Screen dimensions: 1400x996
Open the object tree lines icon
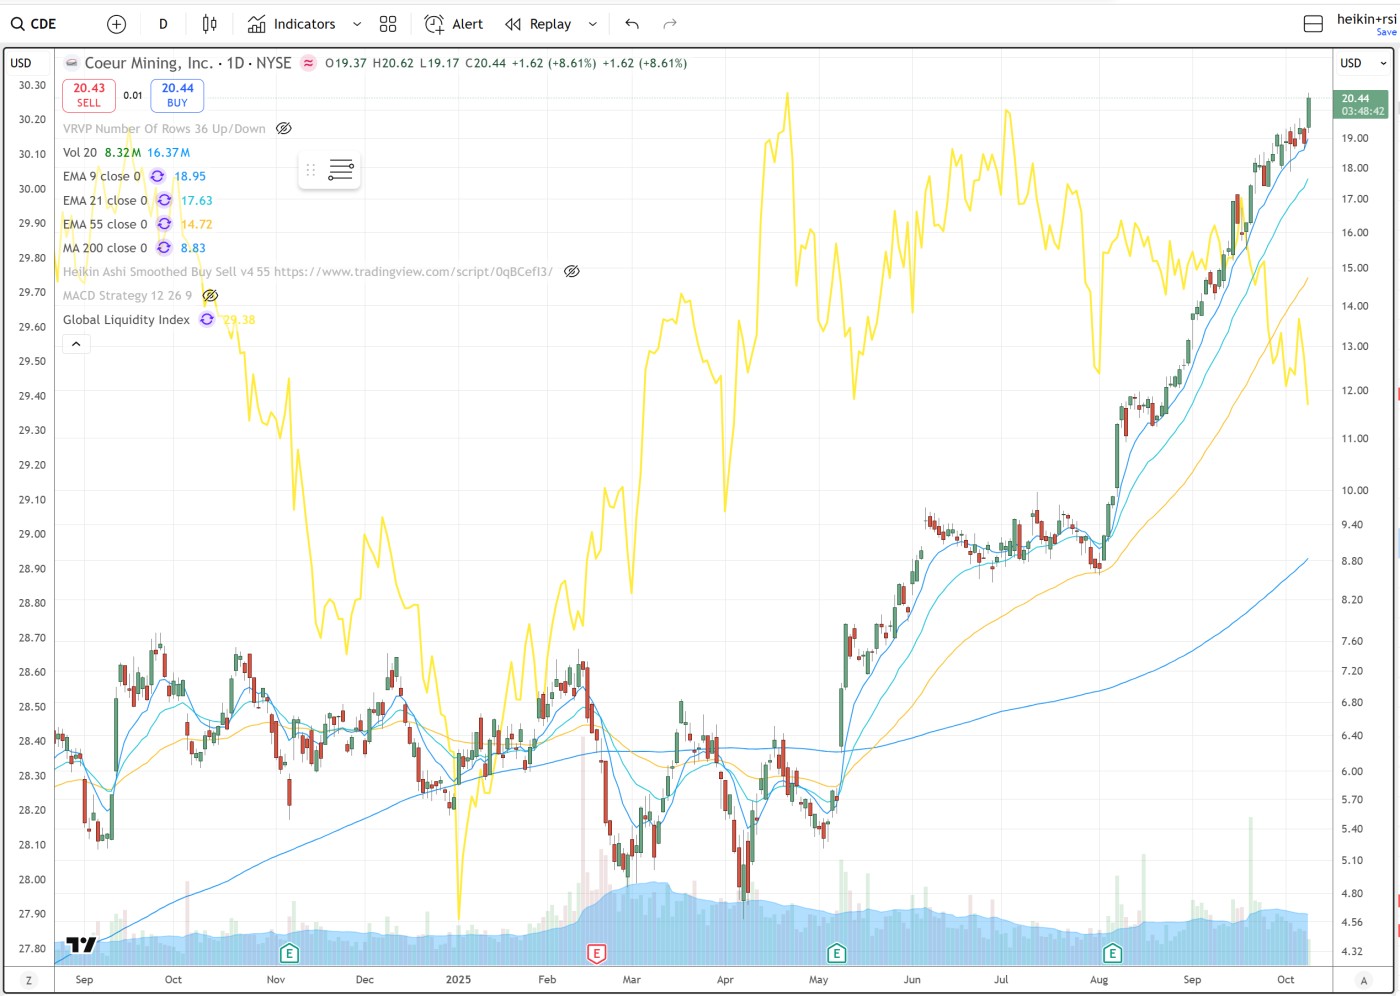[x=341, y=170]
